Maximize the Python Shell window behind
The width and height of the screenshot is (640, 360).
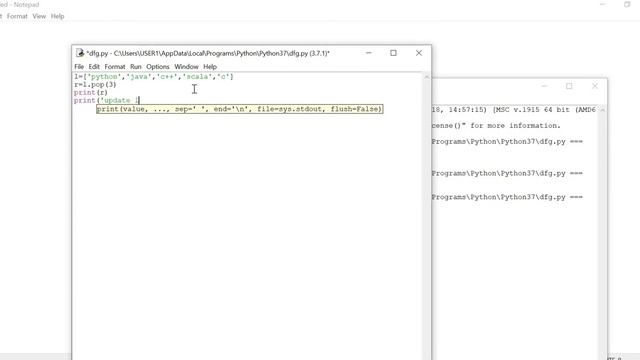coord(569,86)
